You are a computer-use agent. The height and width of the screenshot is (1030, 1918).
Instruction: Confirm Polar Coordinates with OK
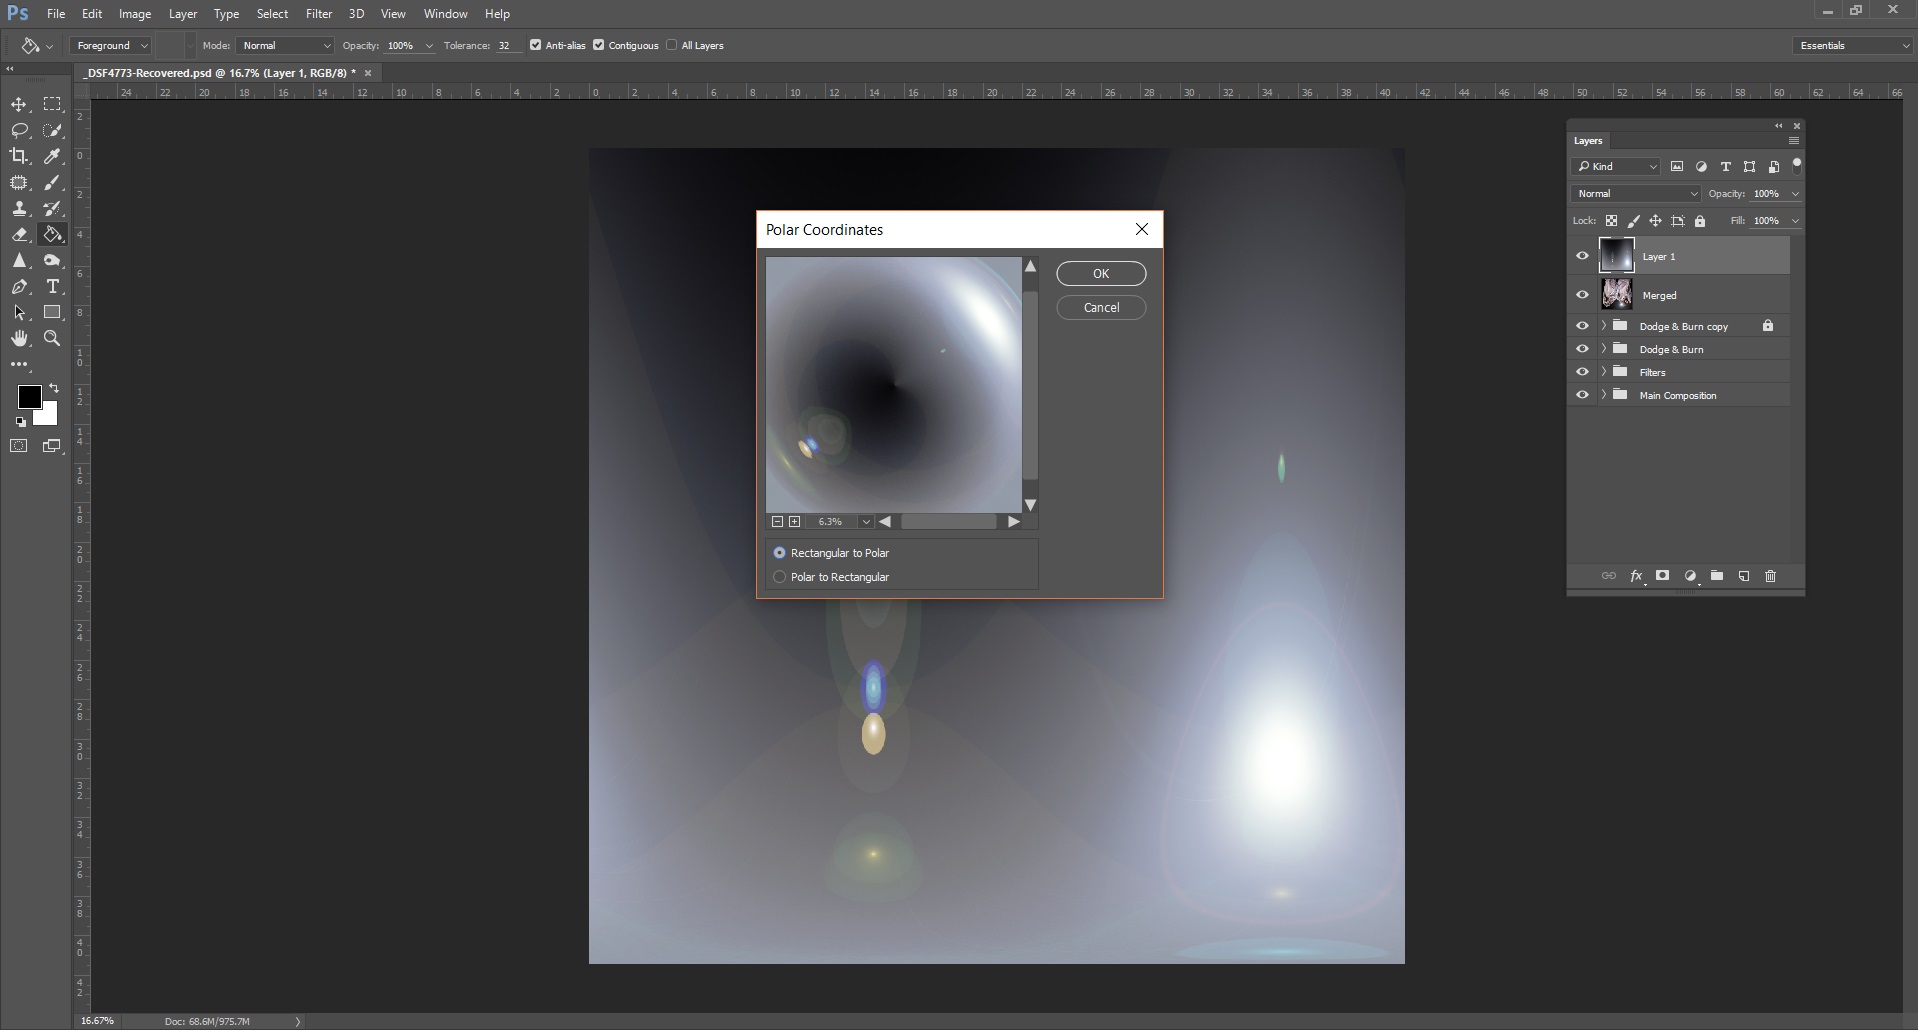[x=1100, y=273]
